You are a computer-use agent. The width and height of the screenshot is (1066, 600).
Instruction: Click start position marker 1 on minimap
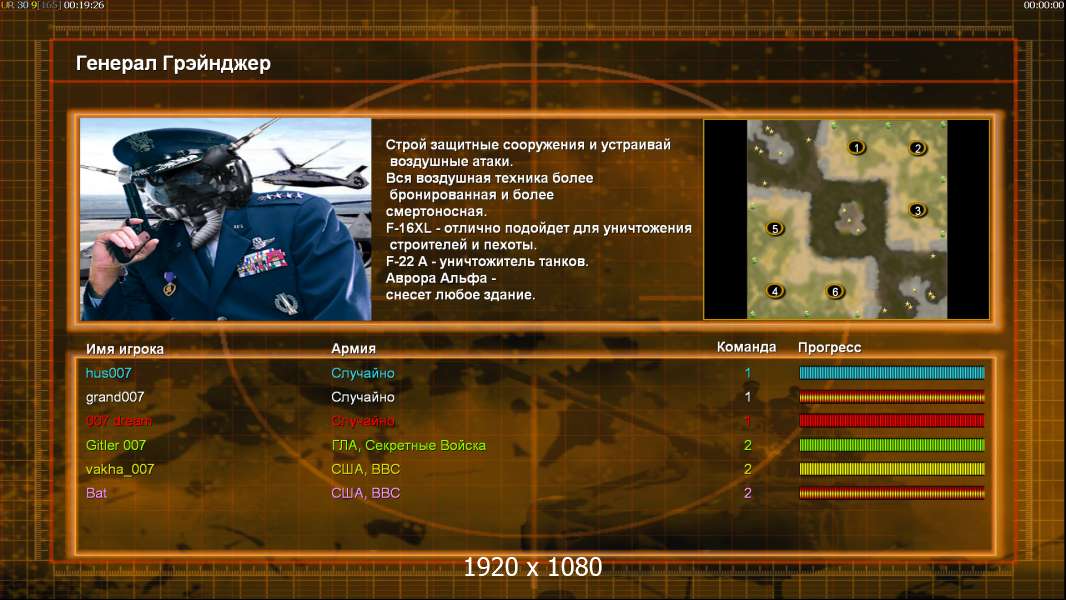point(857,147)
